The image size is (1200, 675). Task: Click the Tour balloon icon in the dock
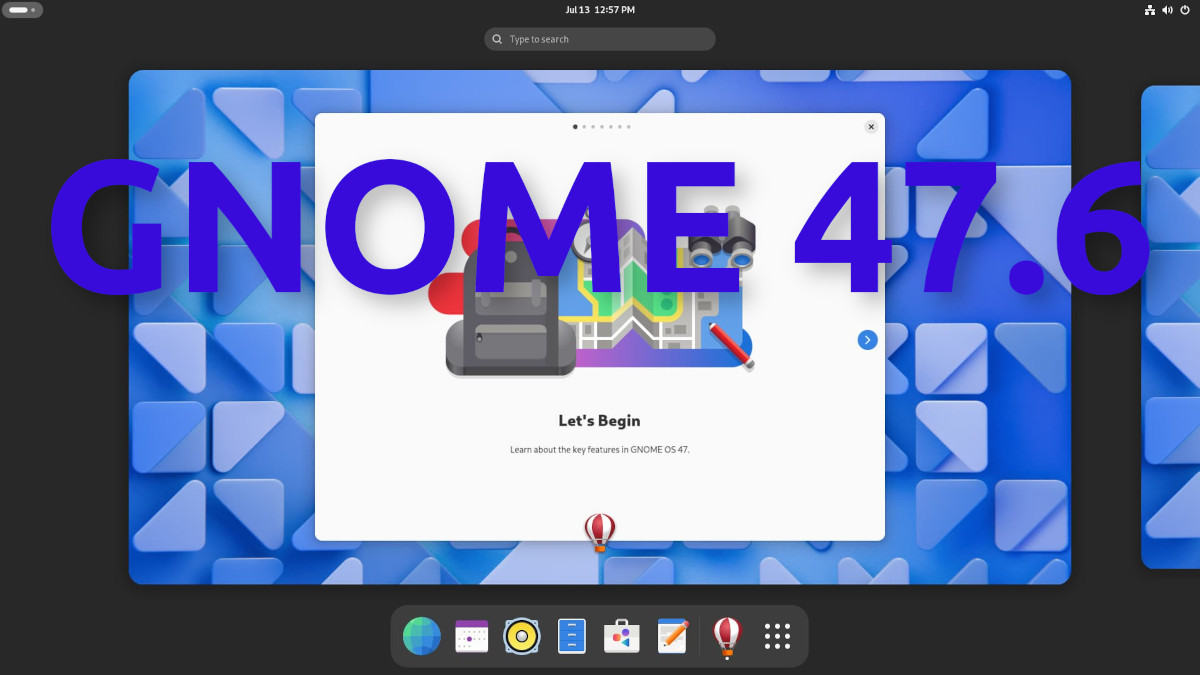point(727,637)
